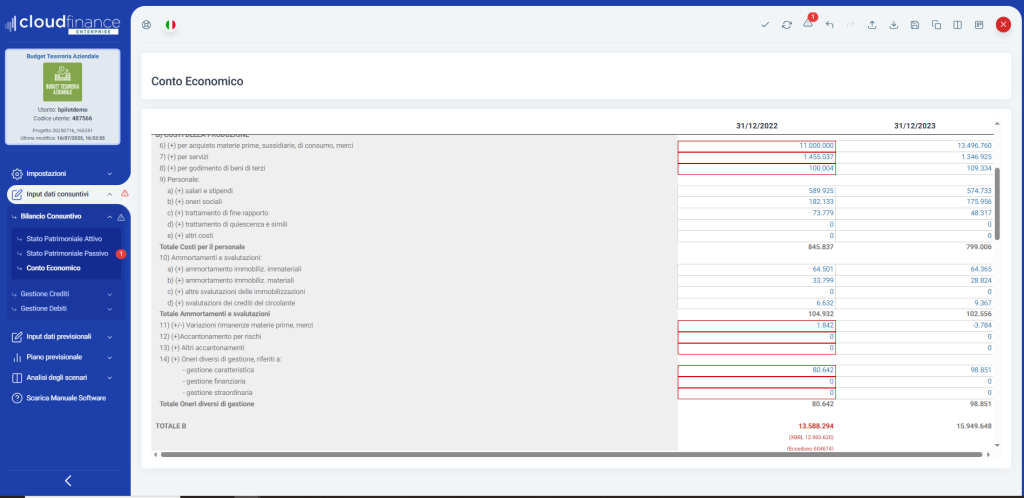Edit 2022 godimento beni di terzi 100.004
The width and height of the screenshot is (1024, 498).
click(756, 169)
